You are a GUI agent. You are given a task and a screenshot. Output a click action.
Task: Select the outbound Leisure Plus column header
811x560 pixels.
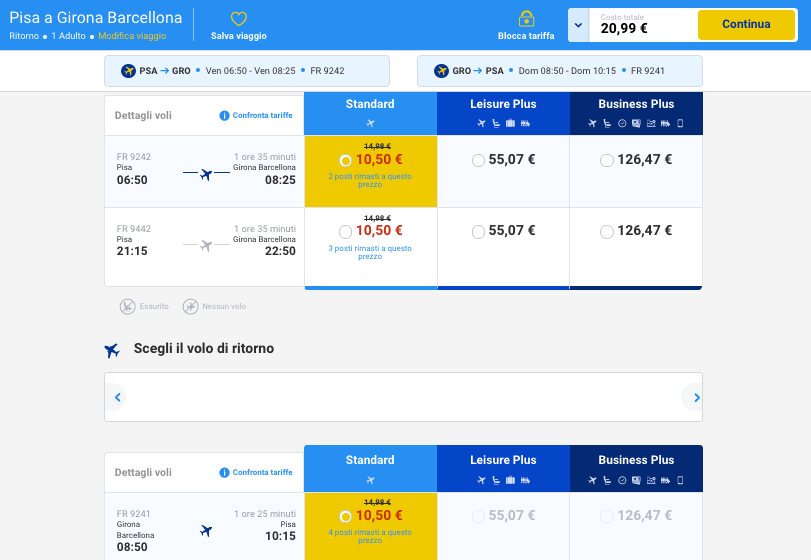tap(503, 113)
